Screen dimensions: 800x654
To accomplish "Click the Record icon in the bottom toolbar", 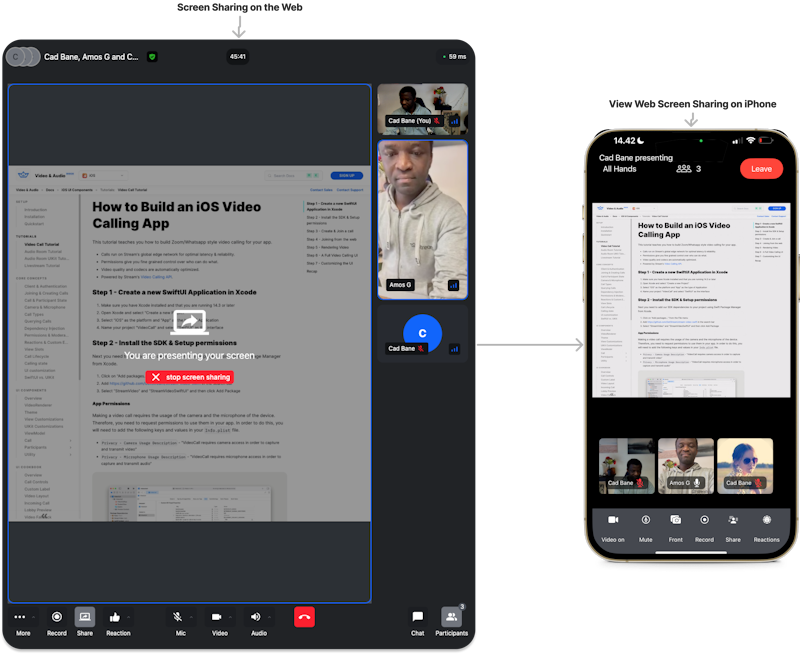I will (x=56, y=617).
